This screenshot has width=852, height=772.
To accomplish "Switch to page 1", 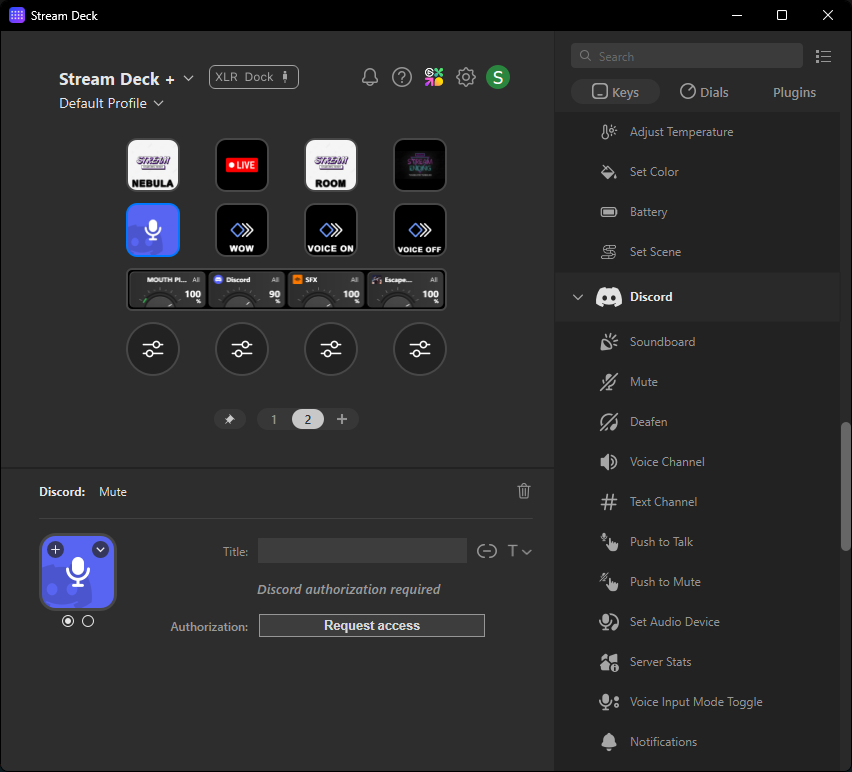I will [274, 419].
